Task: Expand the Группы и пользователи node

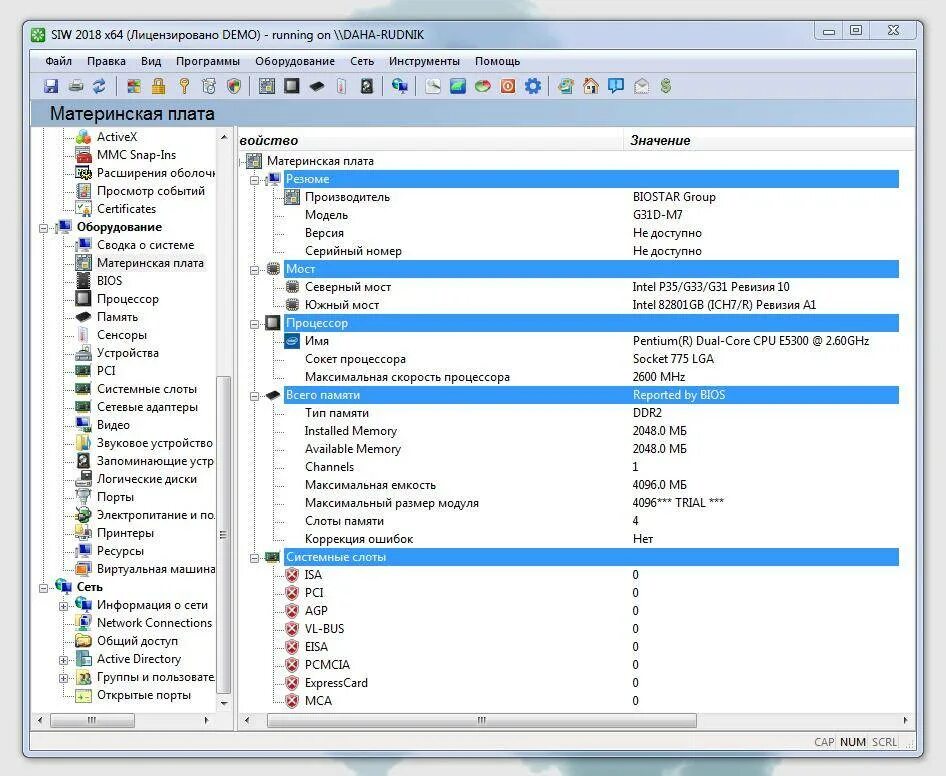Action: click(63, 678)
